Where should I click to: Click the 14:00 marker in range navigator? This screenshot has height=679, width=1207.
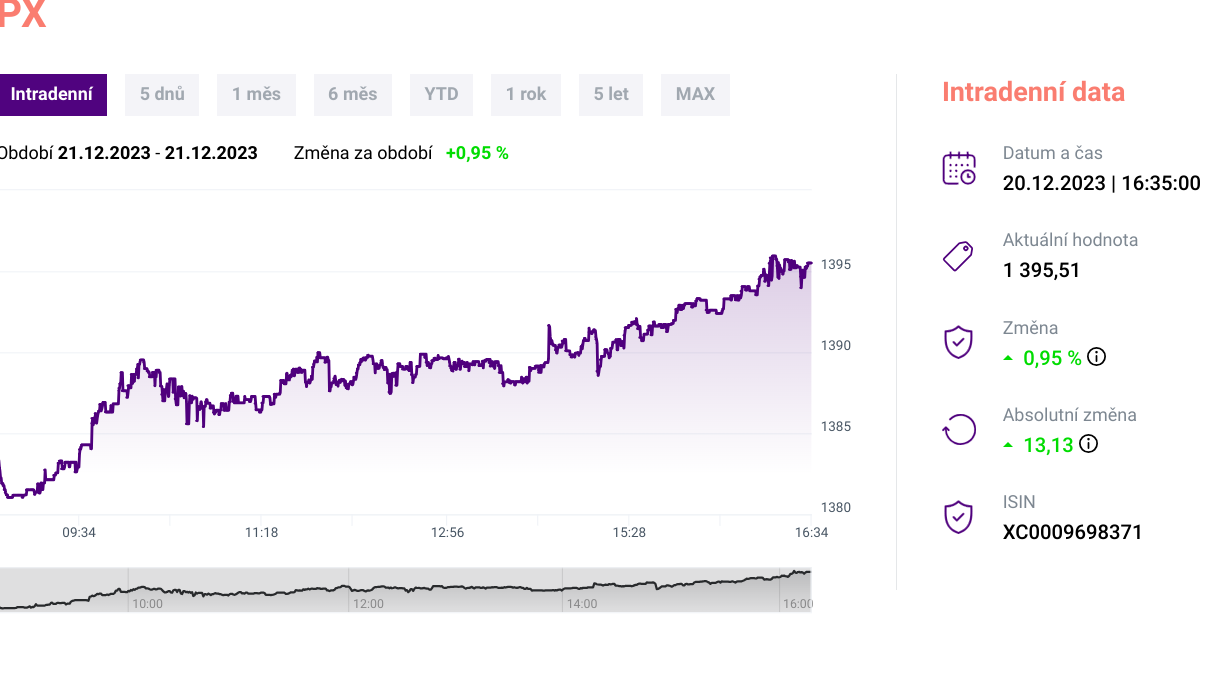point(581,603)
